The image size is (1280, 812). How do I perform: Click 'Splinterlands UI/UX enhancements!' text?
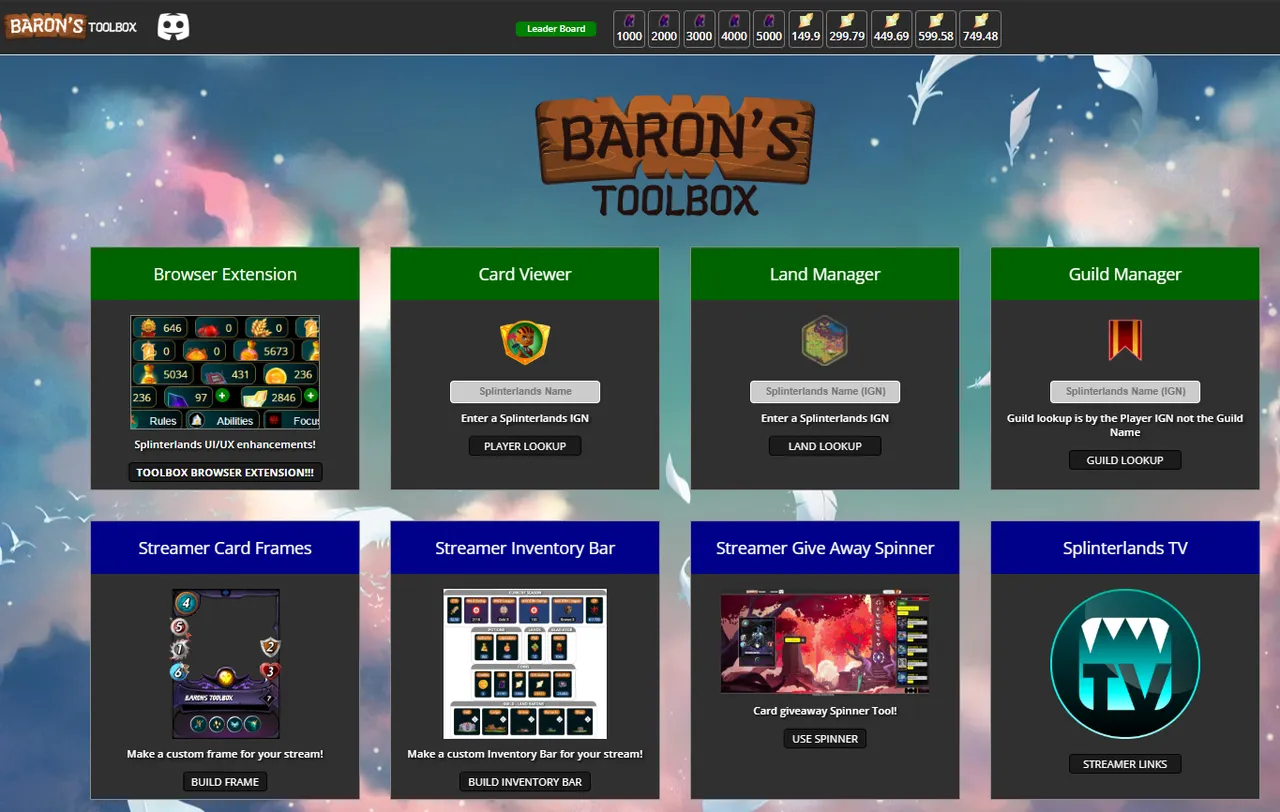coord(225,444)
